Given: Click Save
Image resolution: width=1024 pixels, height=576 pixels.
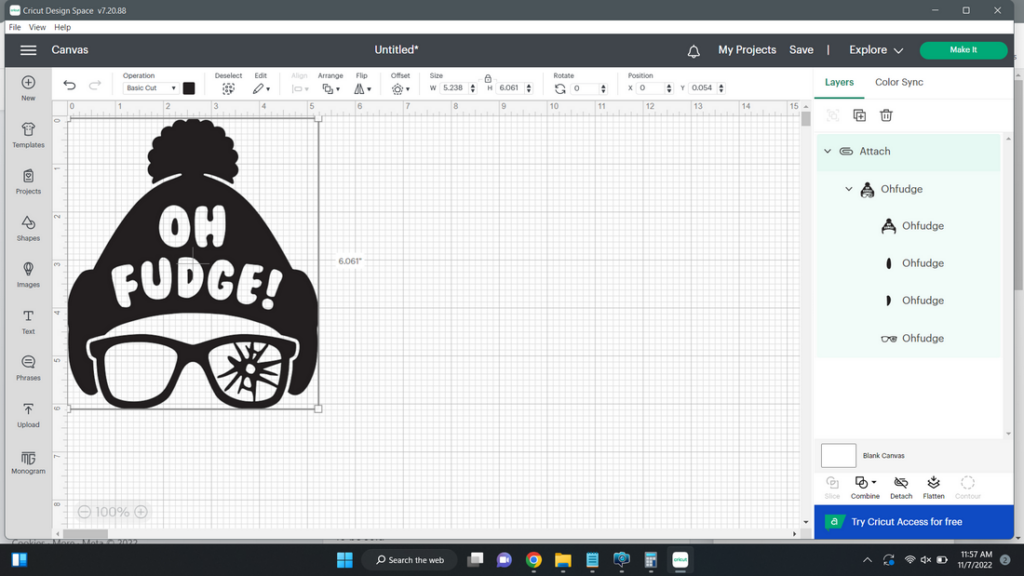Looking at the screenshot, I should point(801,50).
